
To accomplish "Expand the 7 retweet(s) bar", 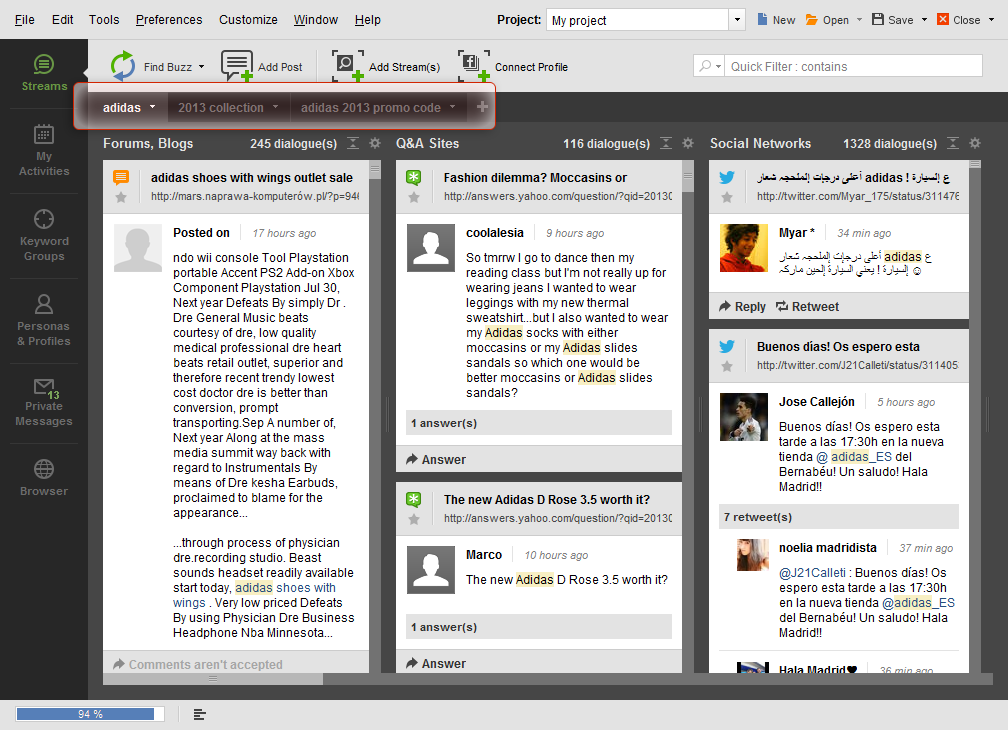I will (x=839, y=517).
